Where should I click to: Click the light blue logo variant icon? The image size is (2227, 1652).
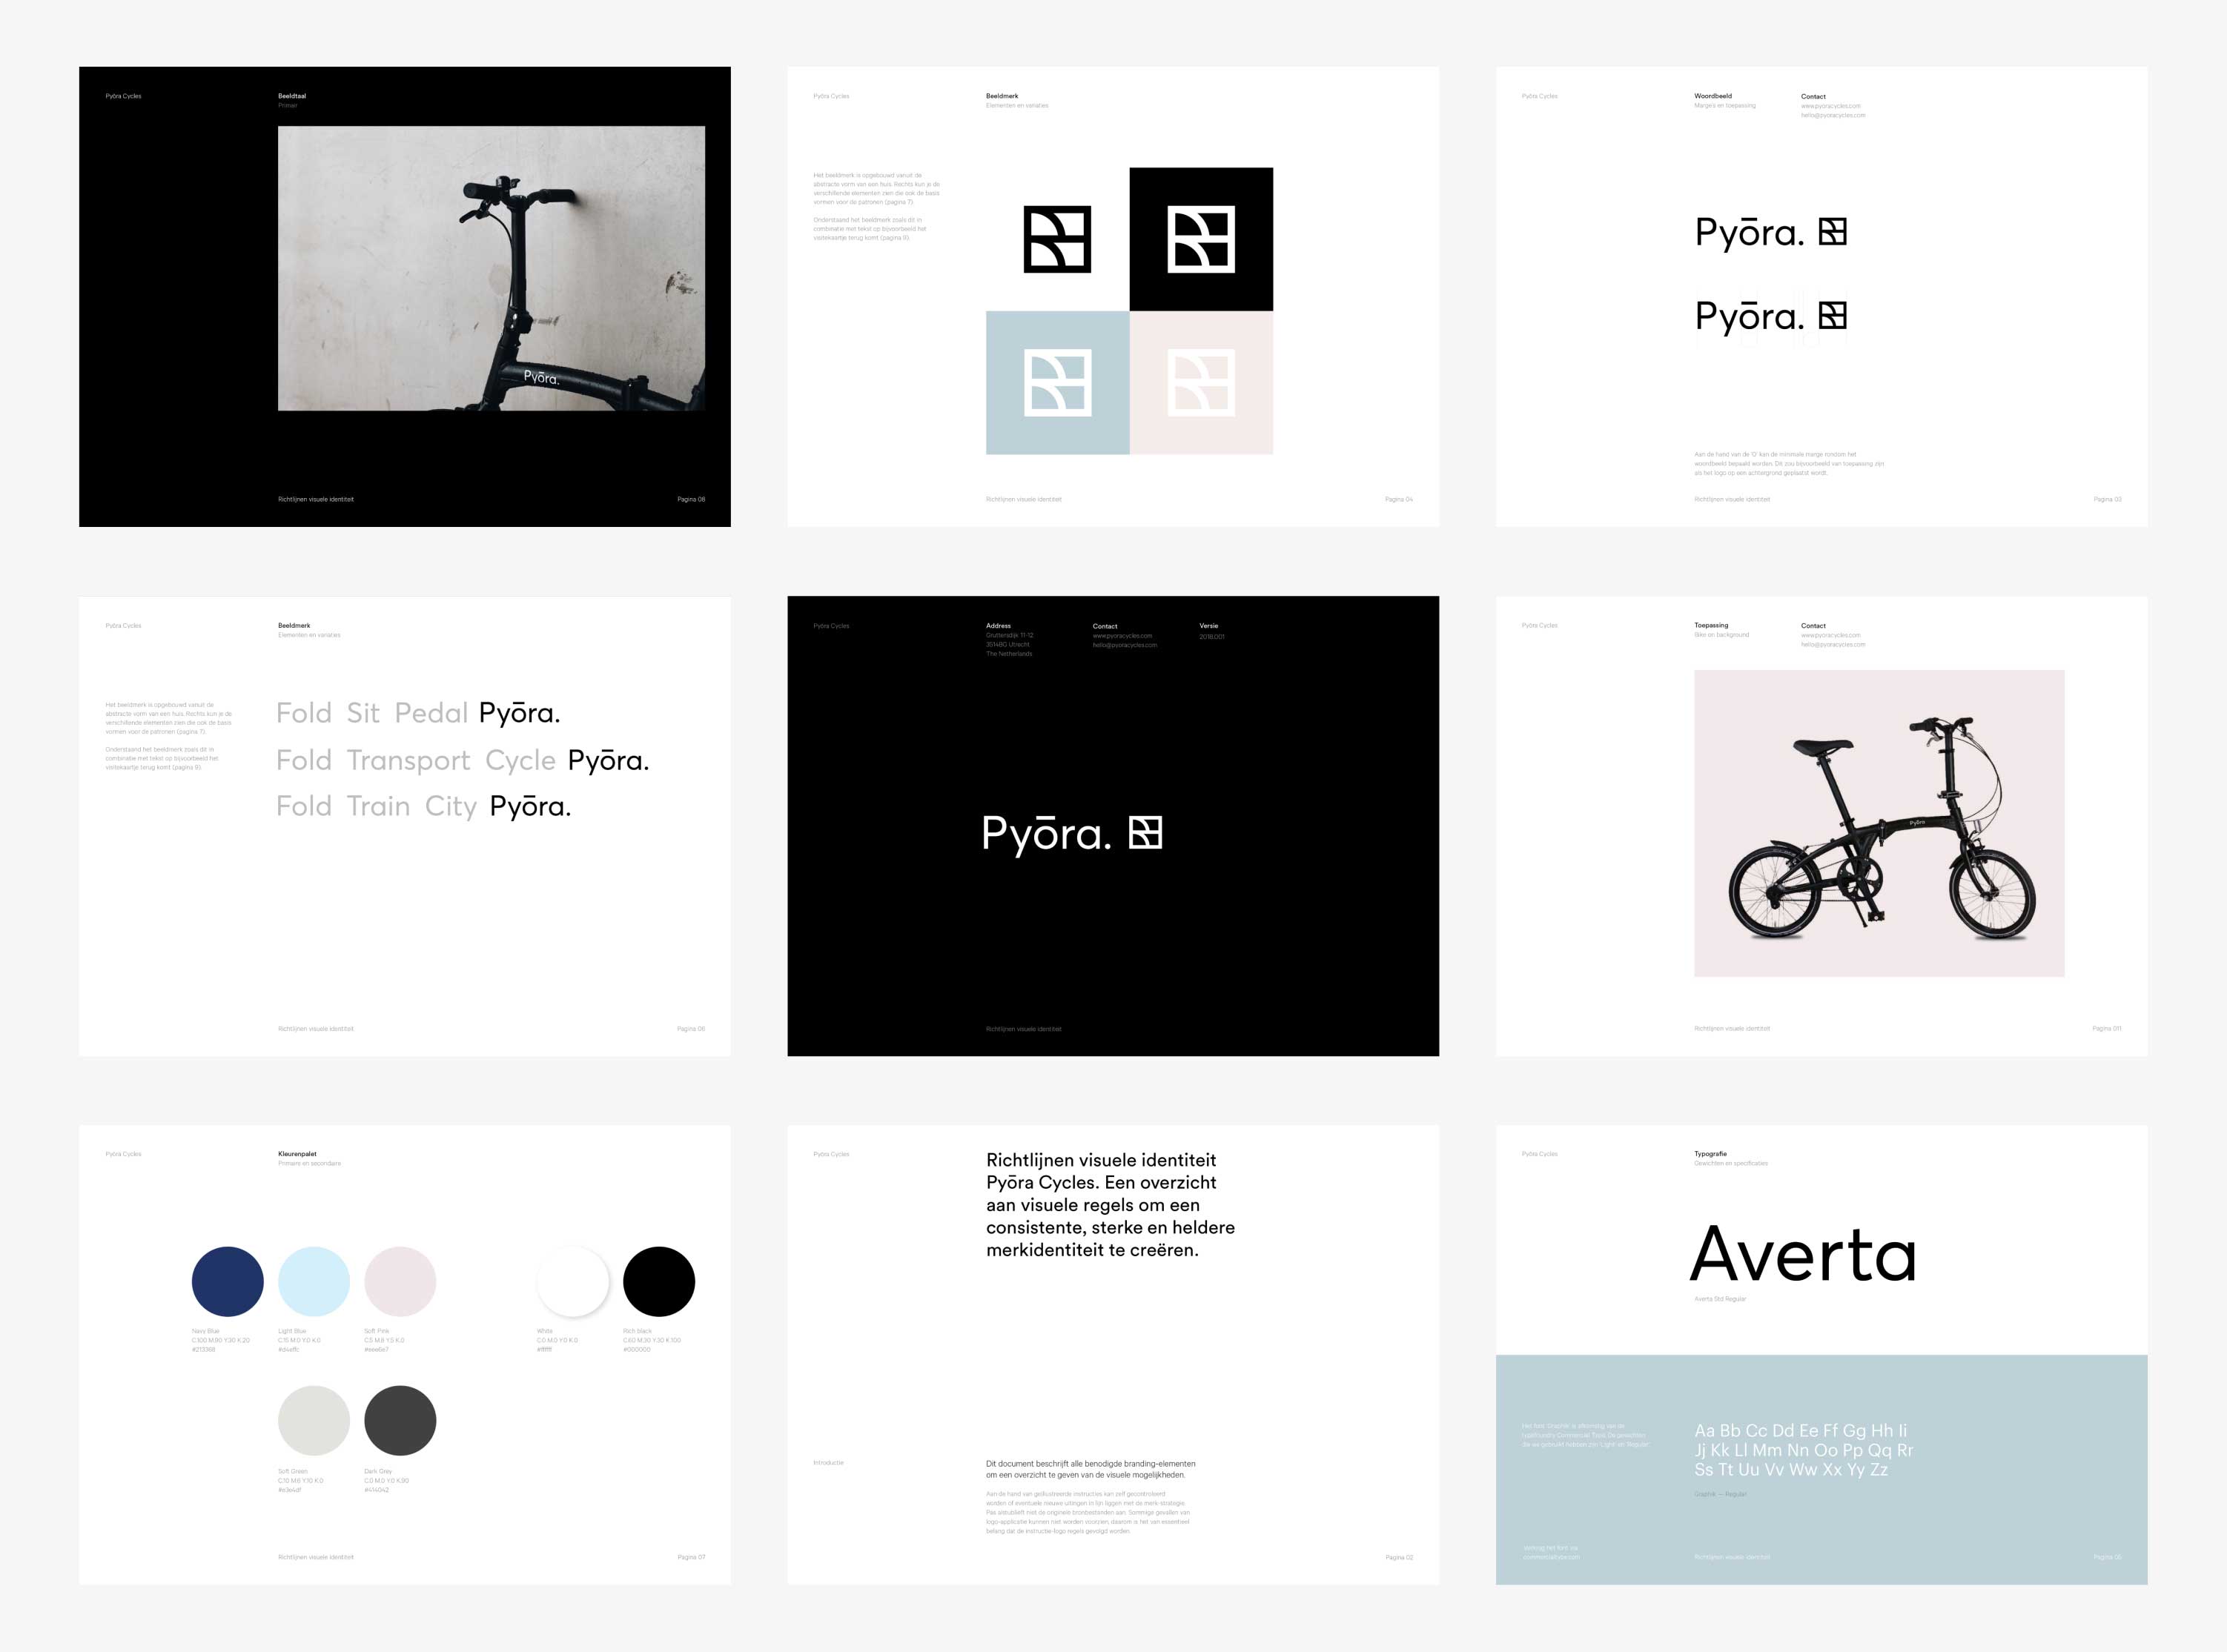1056,382
